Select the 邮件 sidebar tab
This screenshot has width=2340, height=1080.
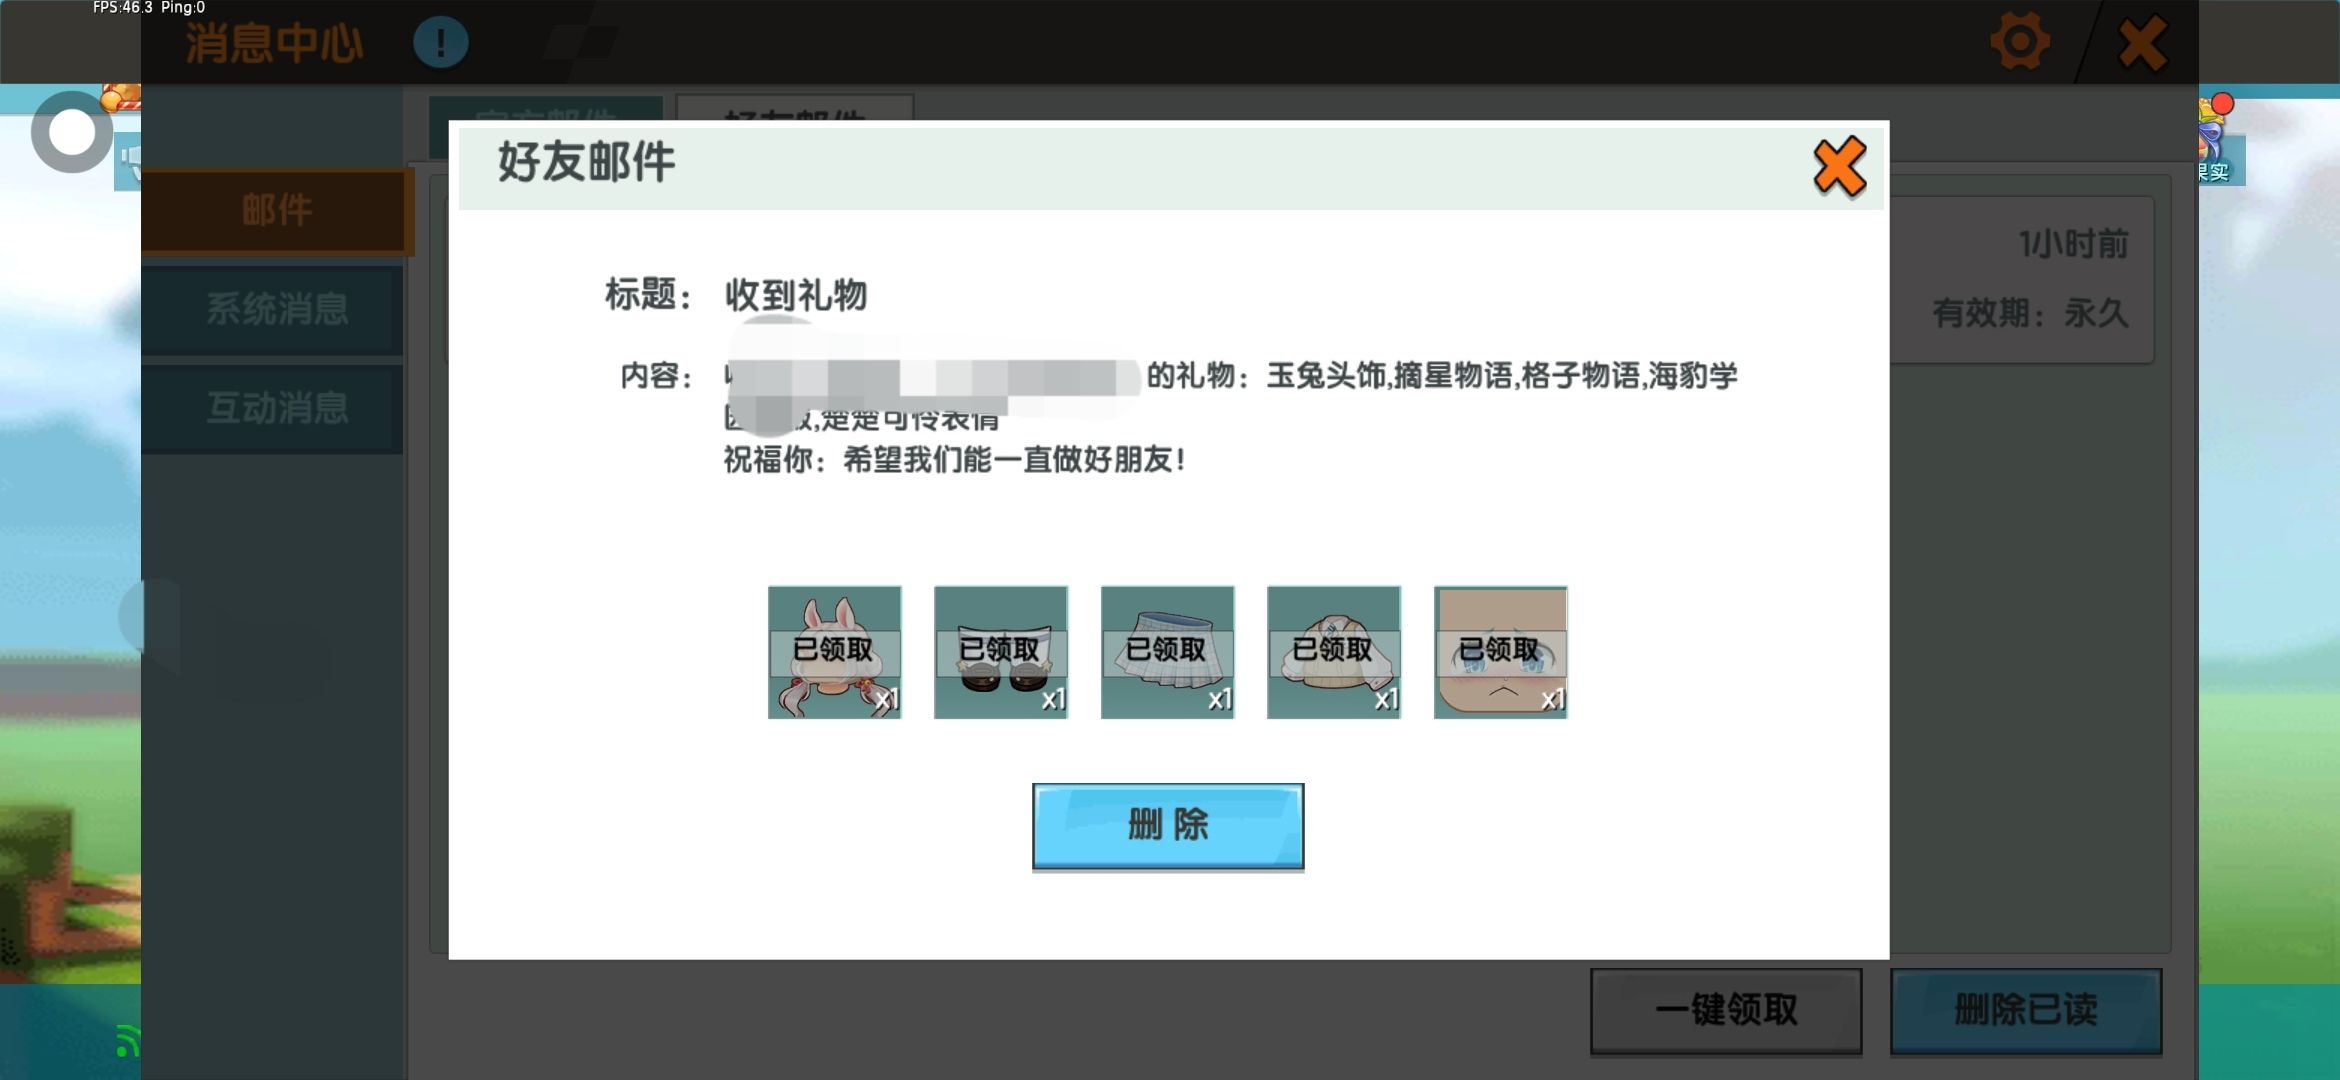coord(276,210)
